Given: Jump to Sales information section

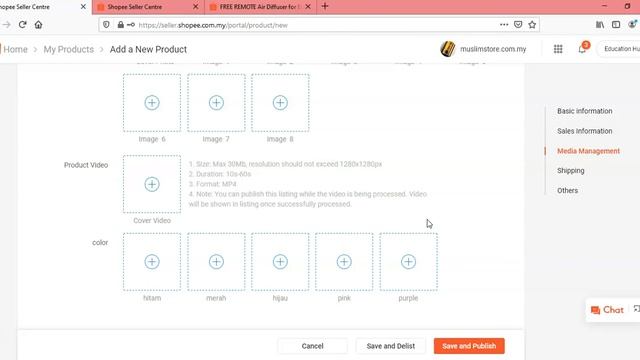Looking at the screenshot, I should coord(584,131).
